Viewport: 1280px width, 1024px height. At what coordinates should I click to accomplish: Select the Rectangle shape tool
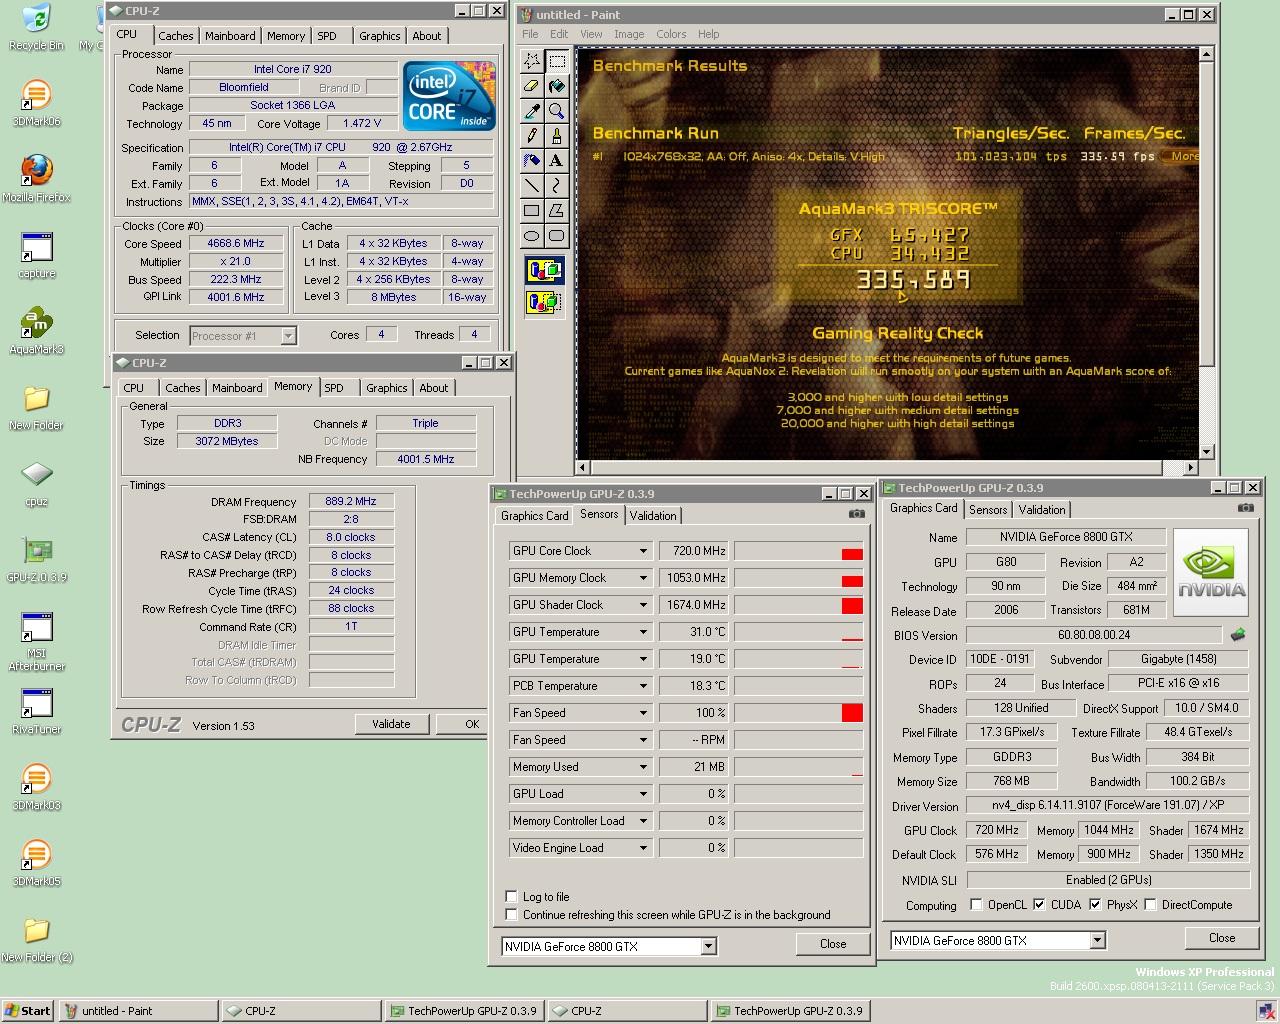(532, 210)
